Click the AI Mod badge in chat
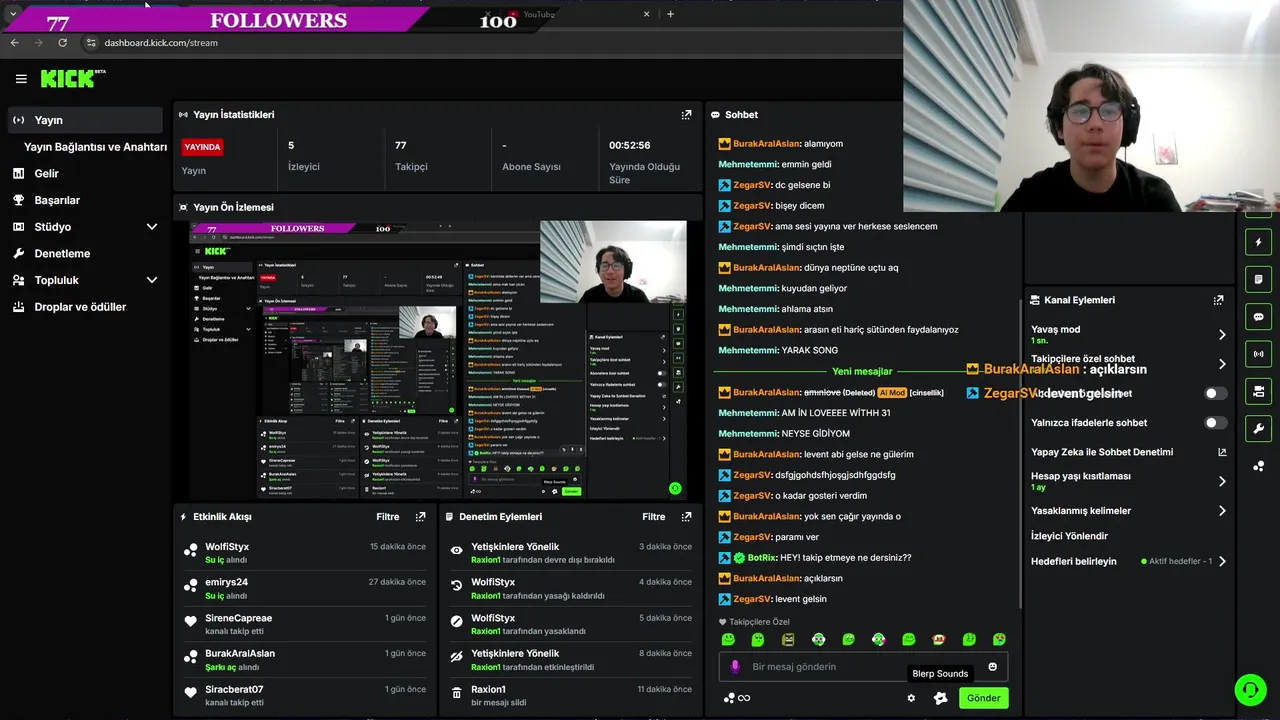 pyautogui.click(x=892, y=393)
